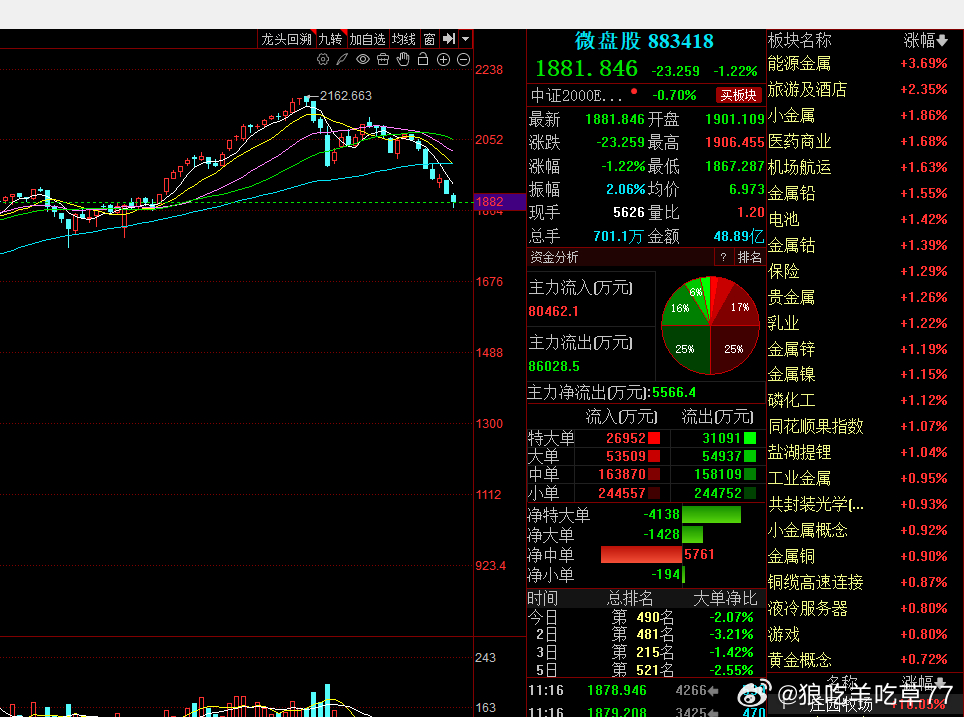Open chart settings gear icon
Screen dimensions: 964x717
coord(323,60)
